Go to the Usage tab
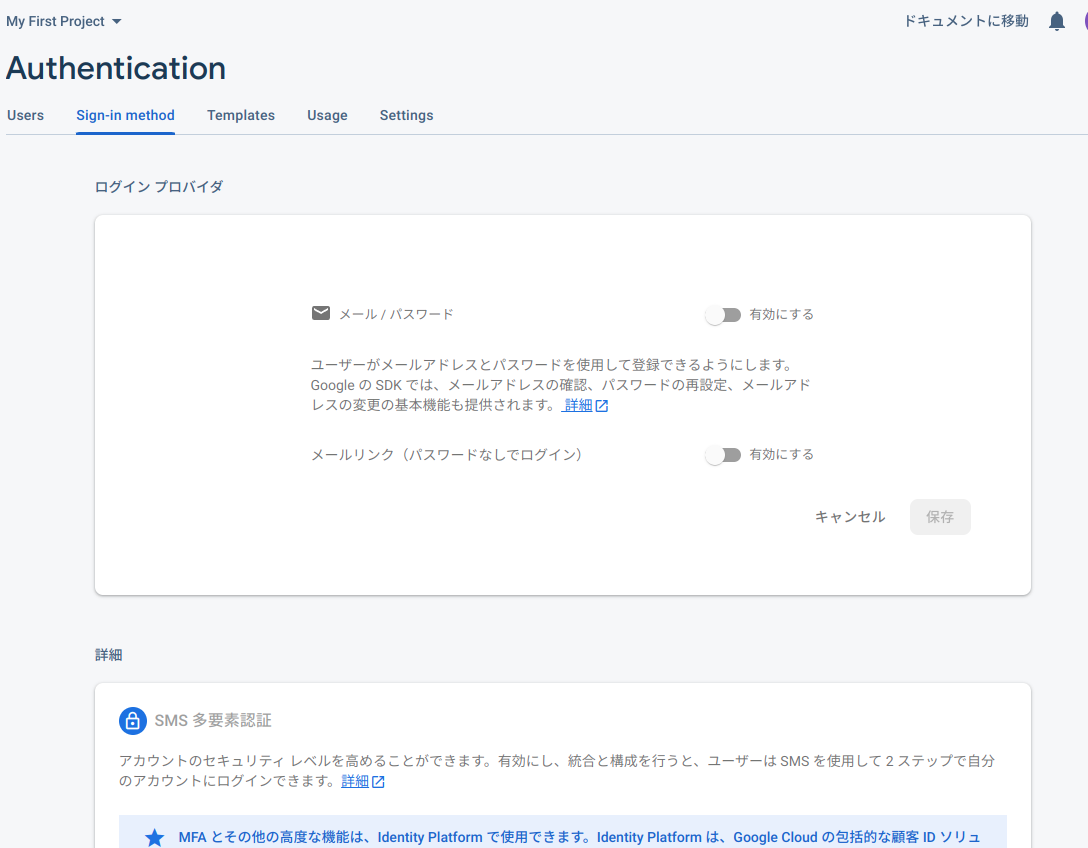 328,115
